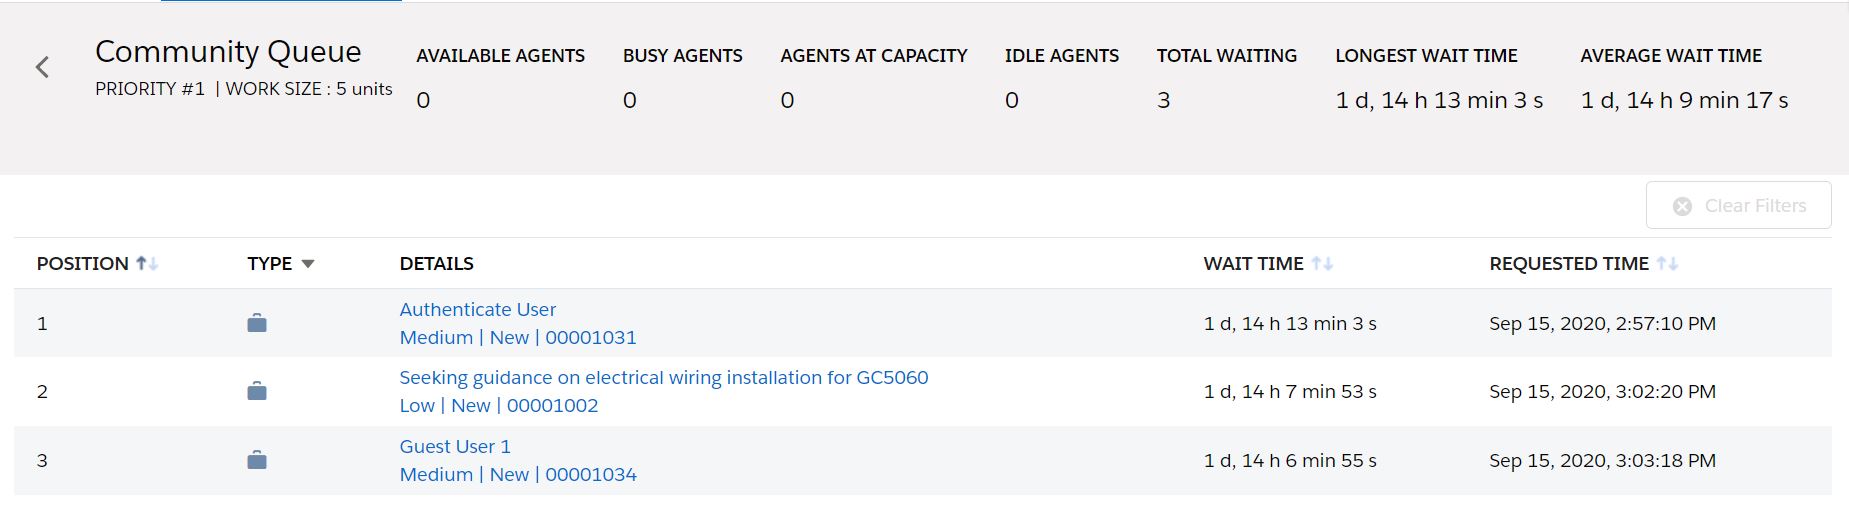Open the GC5060 electrical wiring case link
Image resolution: width=1849 pixels, height=530 pixels.
point(663,378)
